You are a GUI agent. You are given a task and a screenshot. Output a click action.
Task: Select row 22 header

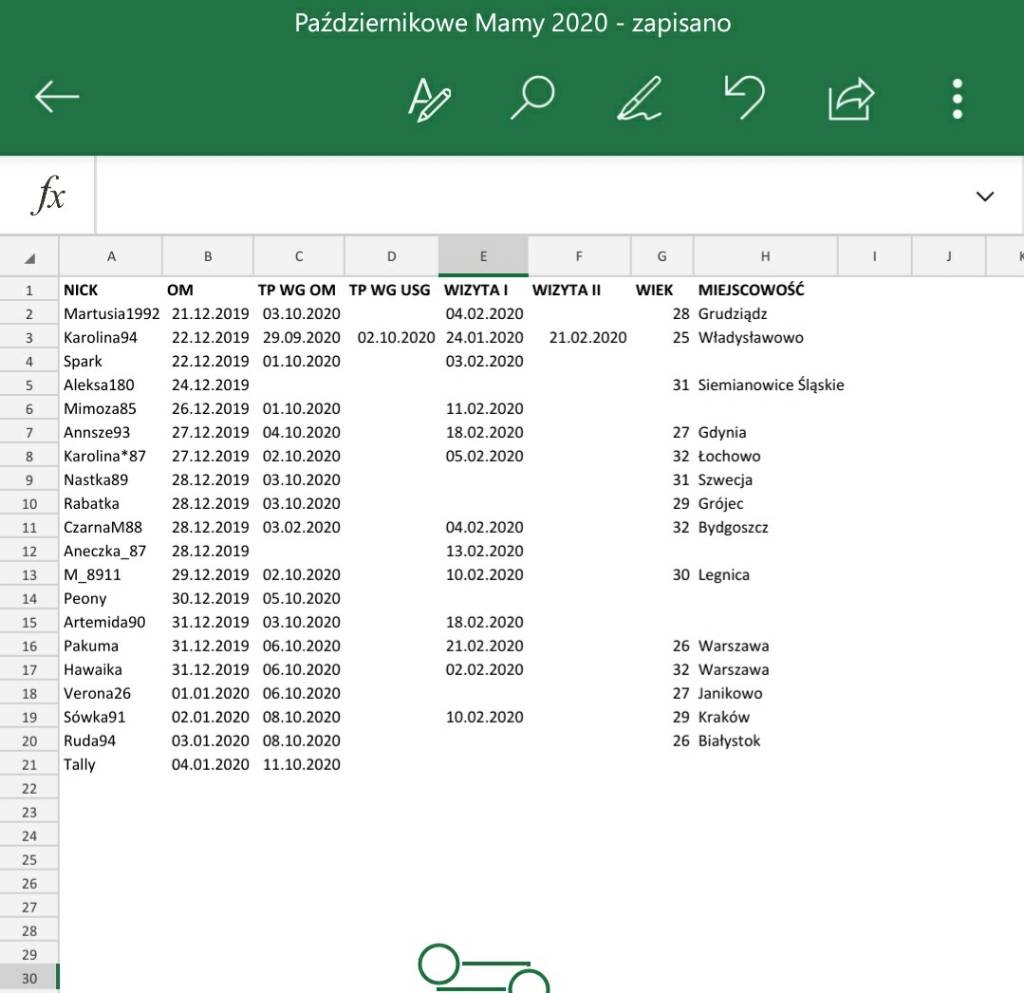point(29,789)
